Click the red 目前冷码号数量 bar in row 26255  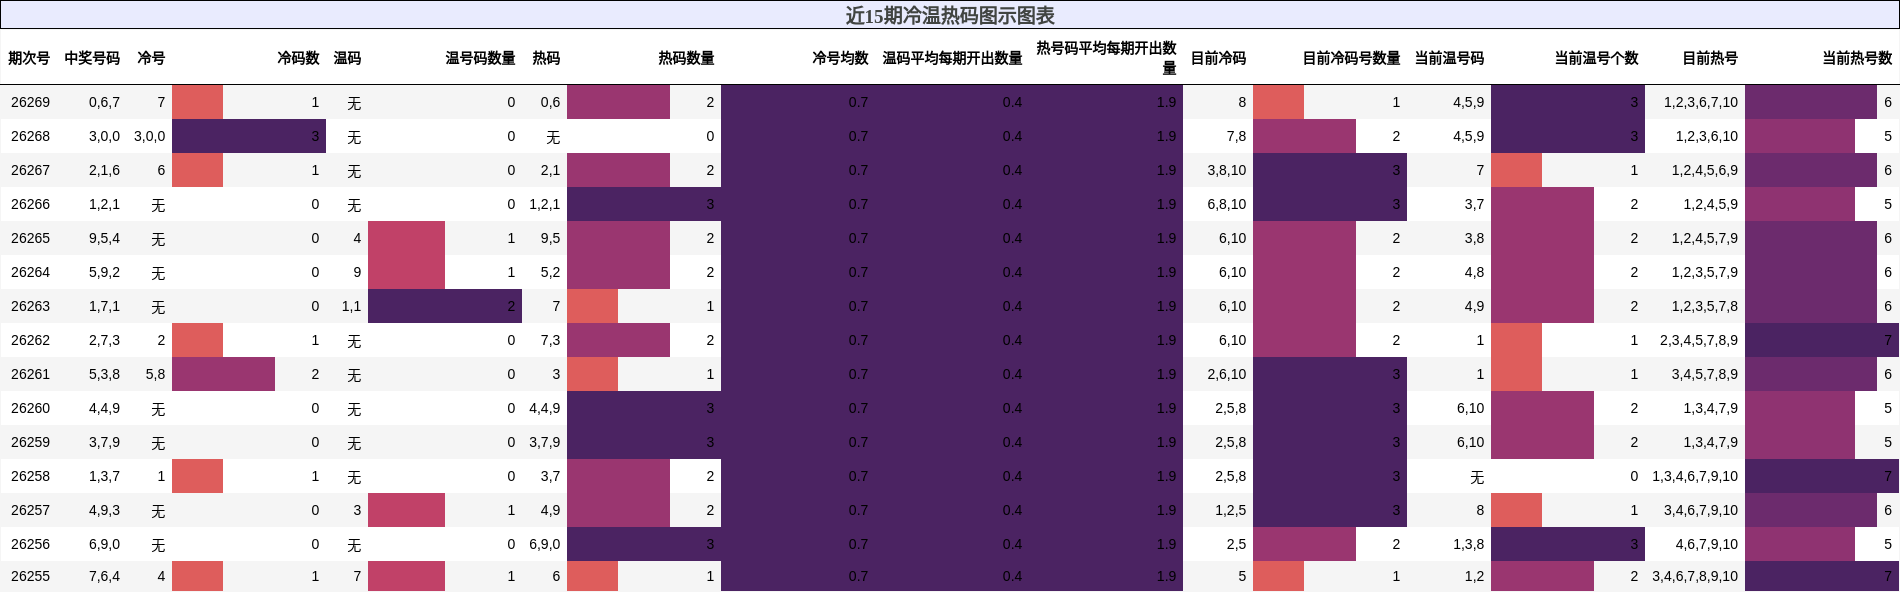point(1278,576)
